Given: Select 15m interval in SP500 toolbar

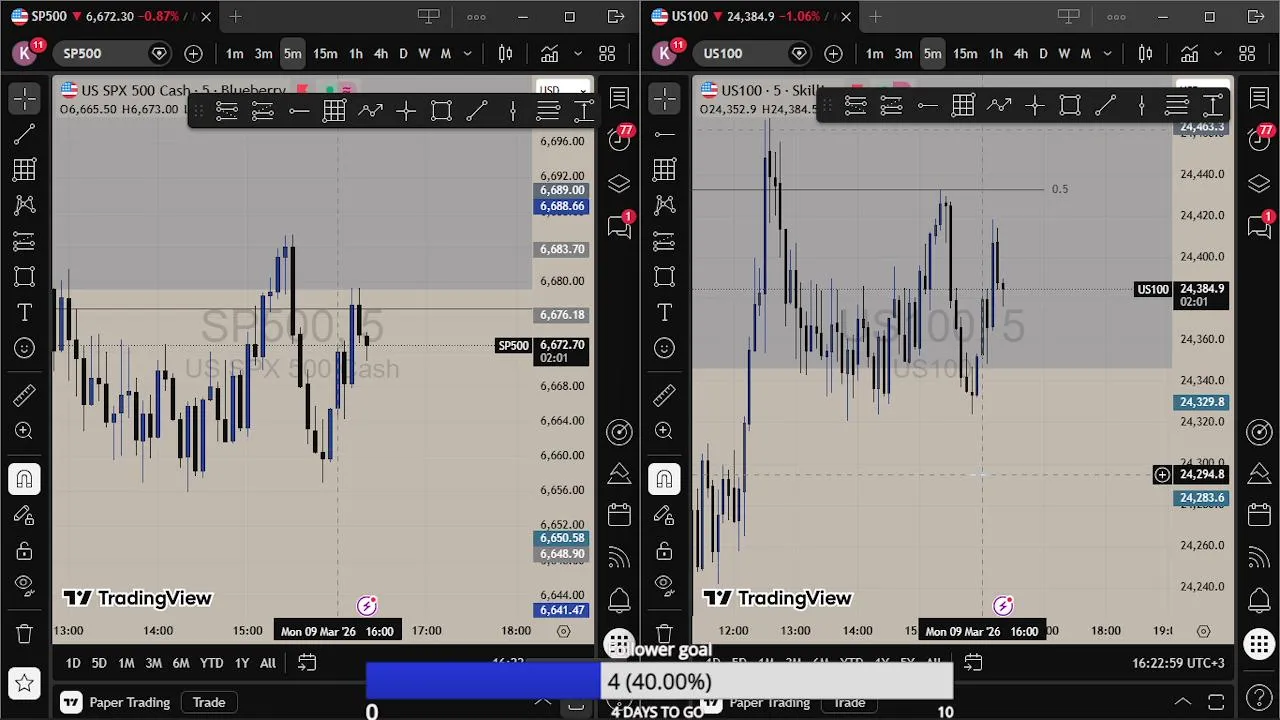Looking at the screenshot, I should pos(325,54).
